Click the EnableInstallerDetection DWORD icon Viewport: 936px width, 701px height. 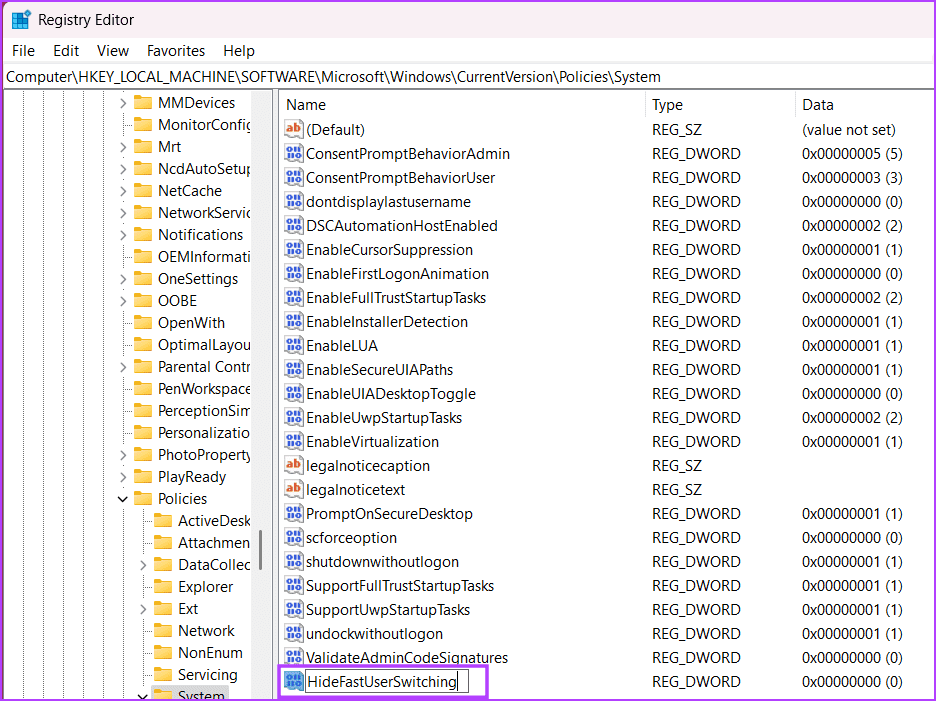[x=293, y=321]
